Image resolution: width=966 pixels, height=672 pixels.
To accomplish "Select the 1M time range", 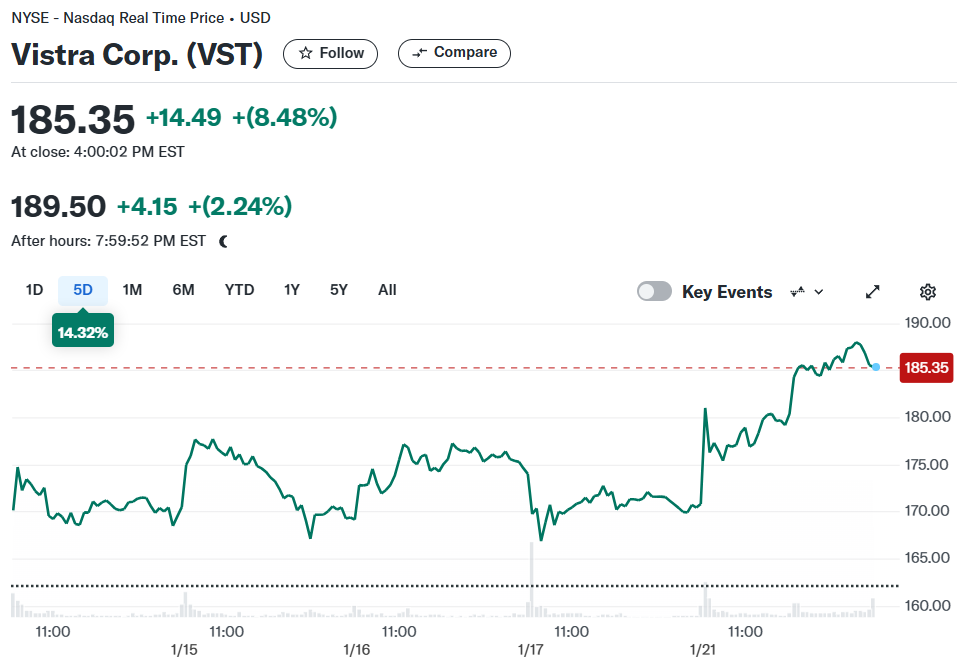I will coord(132,290).
